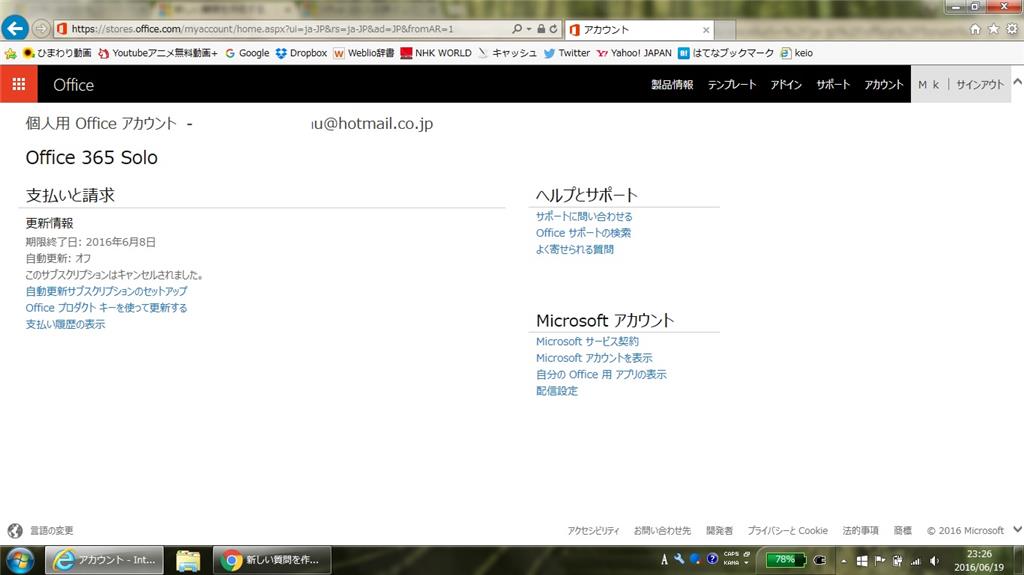Viewport: 1024px width, 575px height.
Task: Click the Home icon in browser
Action: coord(975,29)
